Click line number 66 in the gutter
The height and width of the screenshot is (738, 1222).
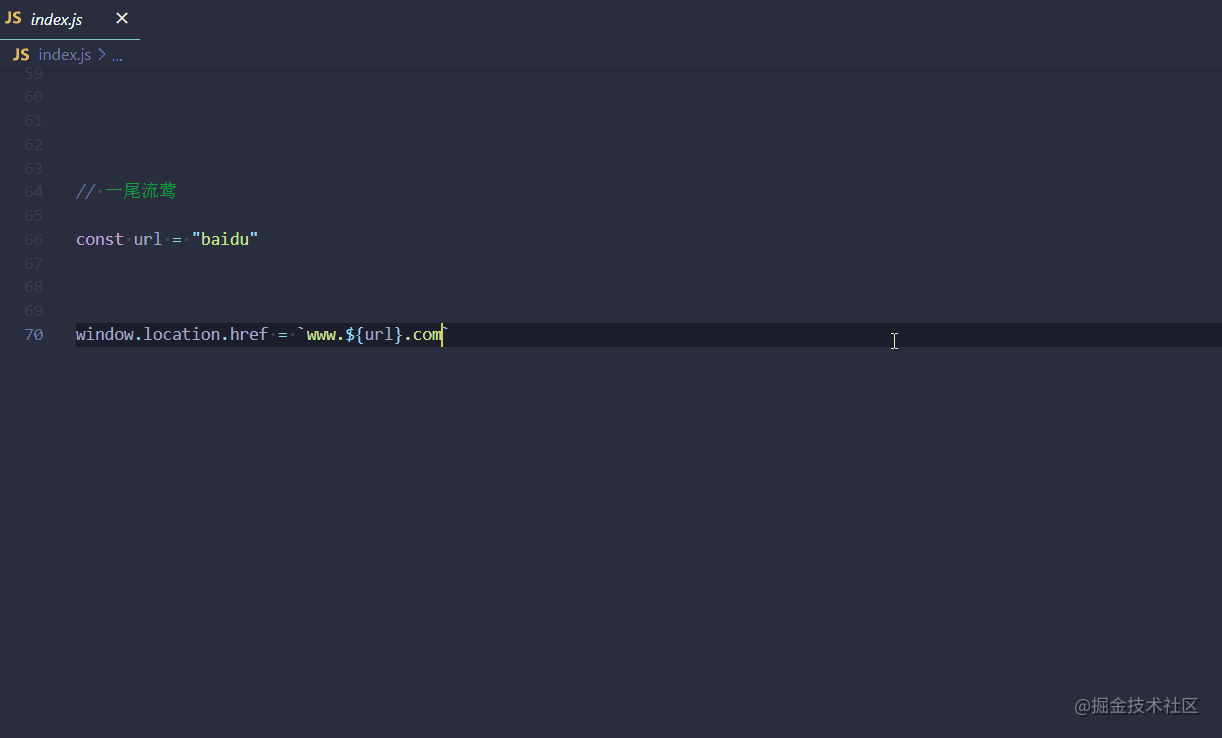33,239
